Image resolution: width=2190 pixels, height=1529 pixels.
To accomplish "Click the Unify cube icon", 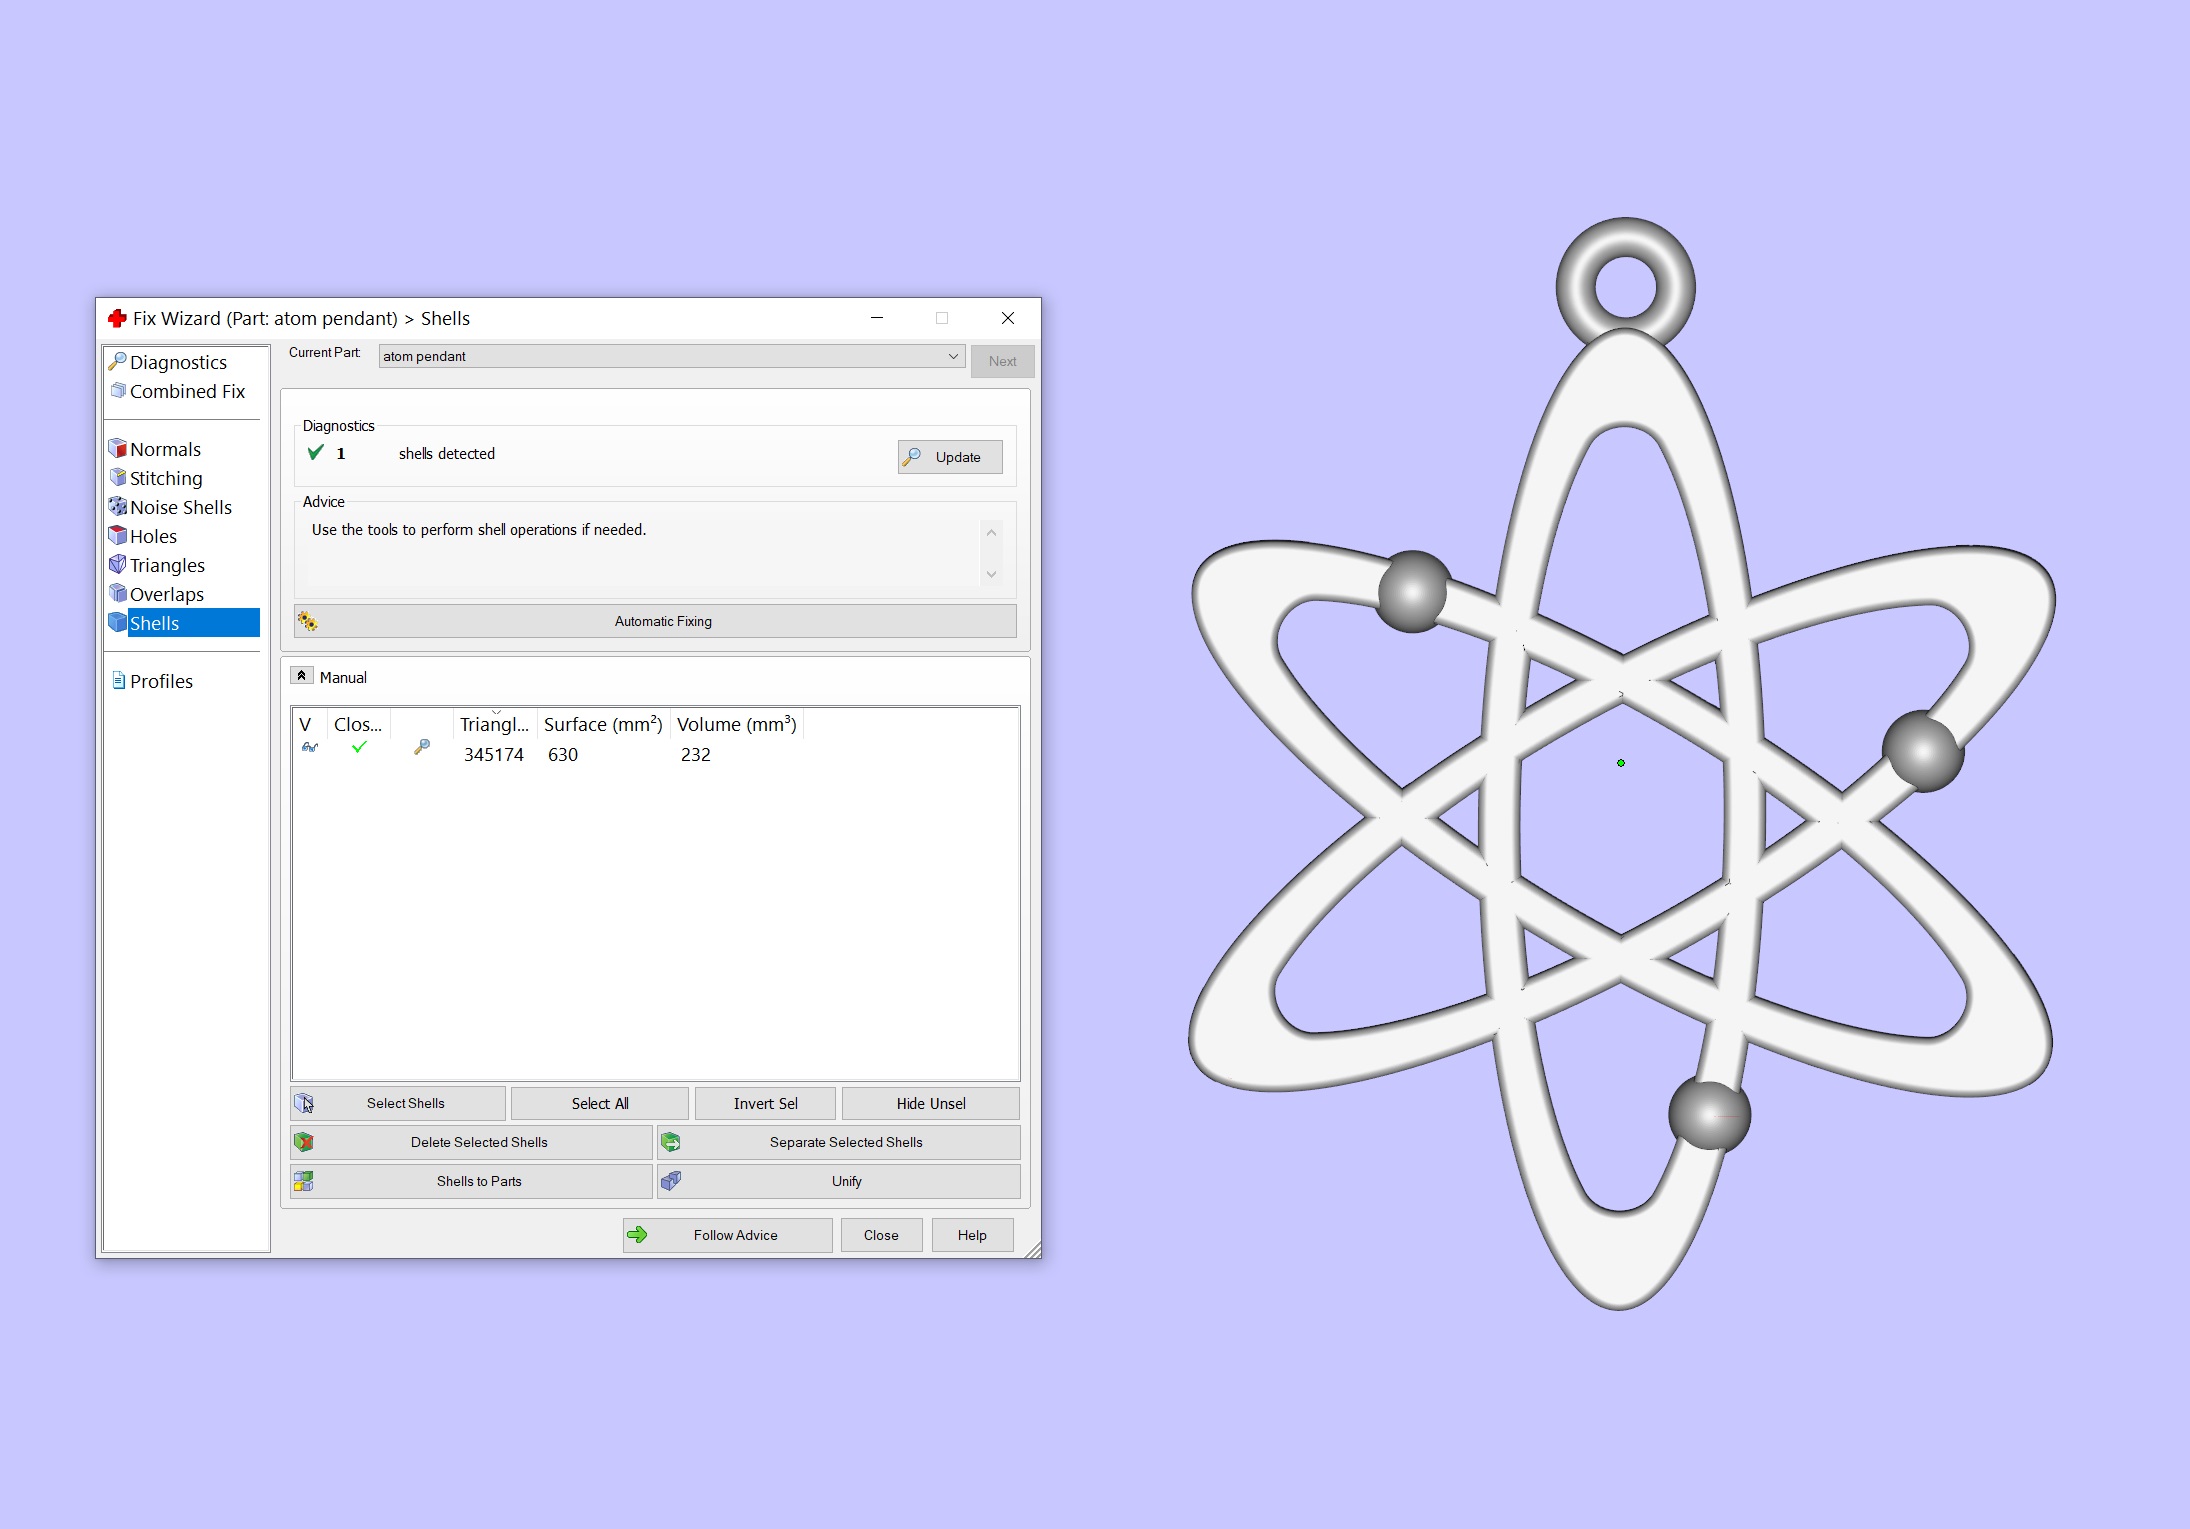I will pyautogui.click(x=671, y=1181).
